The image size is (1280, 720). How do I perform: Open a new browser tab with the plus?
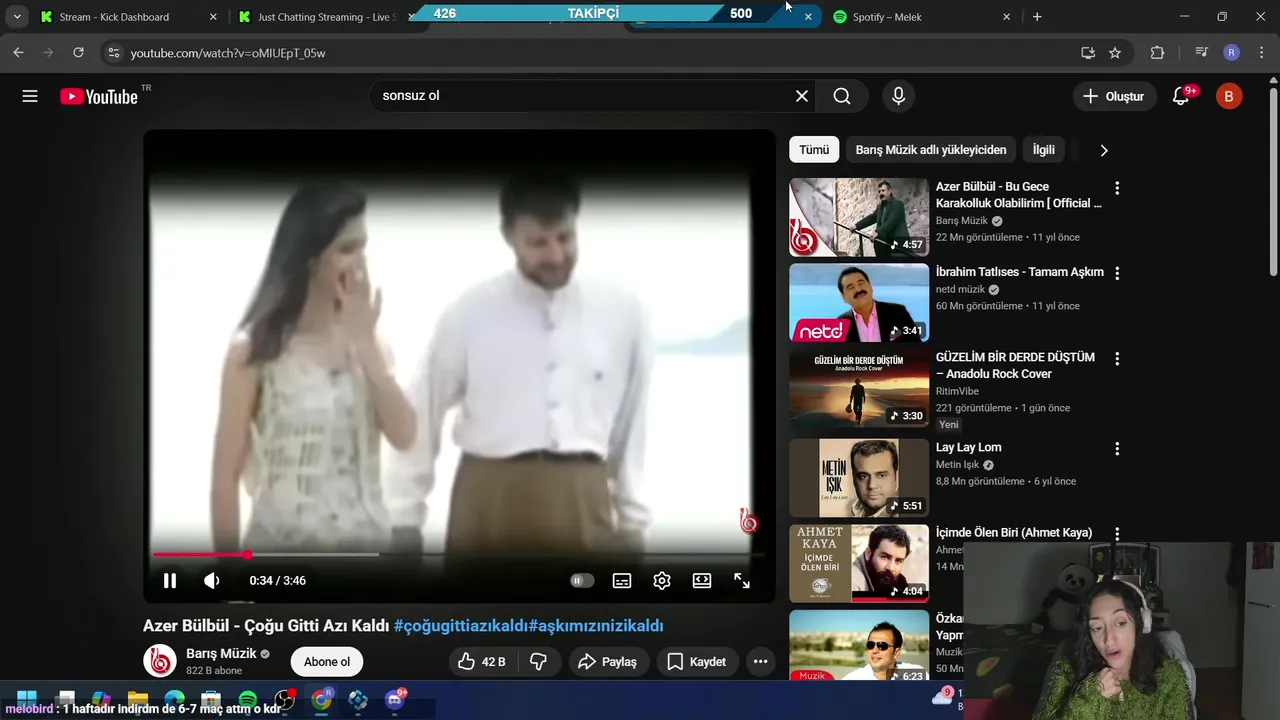tap(1037, 17)
